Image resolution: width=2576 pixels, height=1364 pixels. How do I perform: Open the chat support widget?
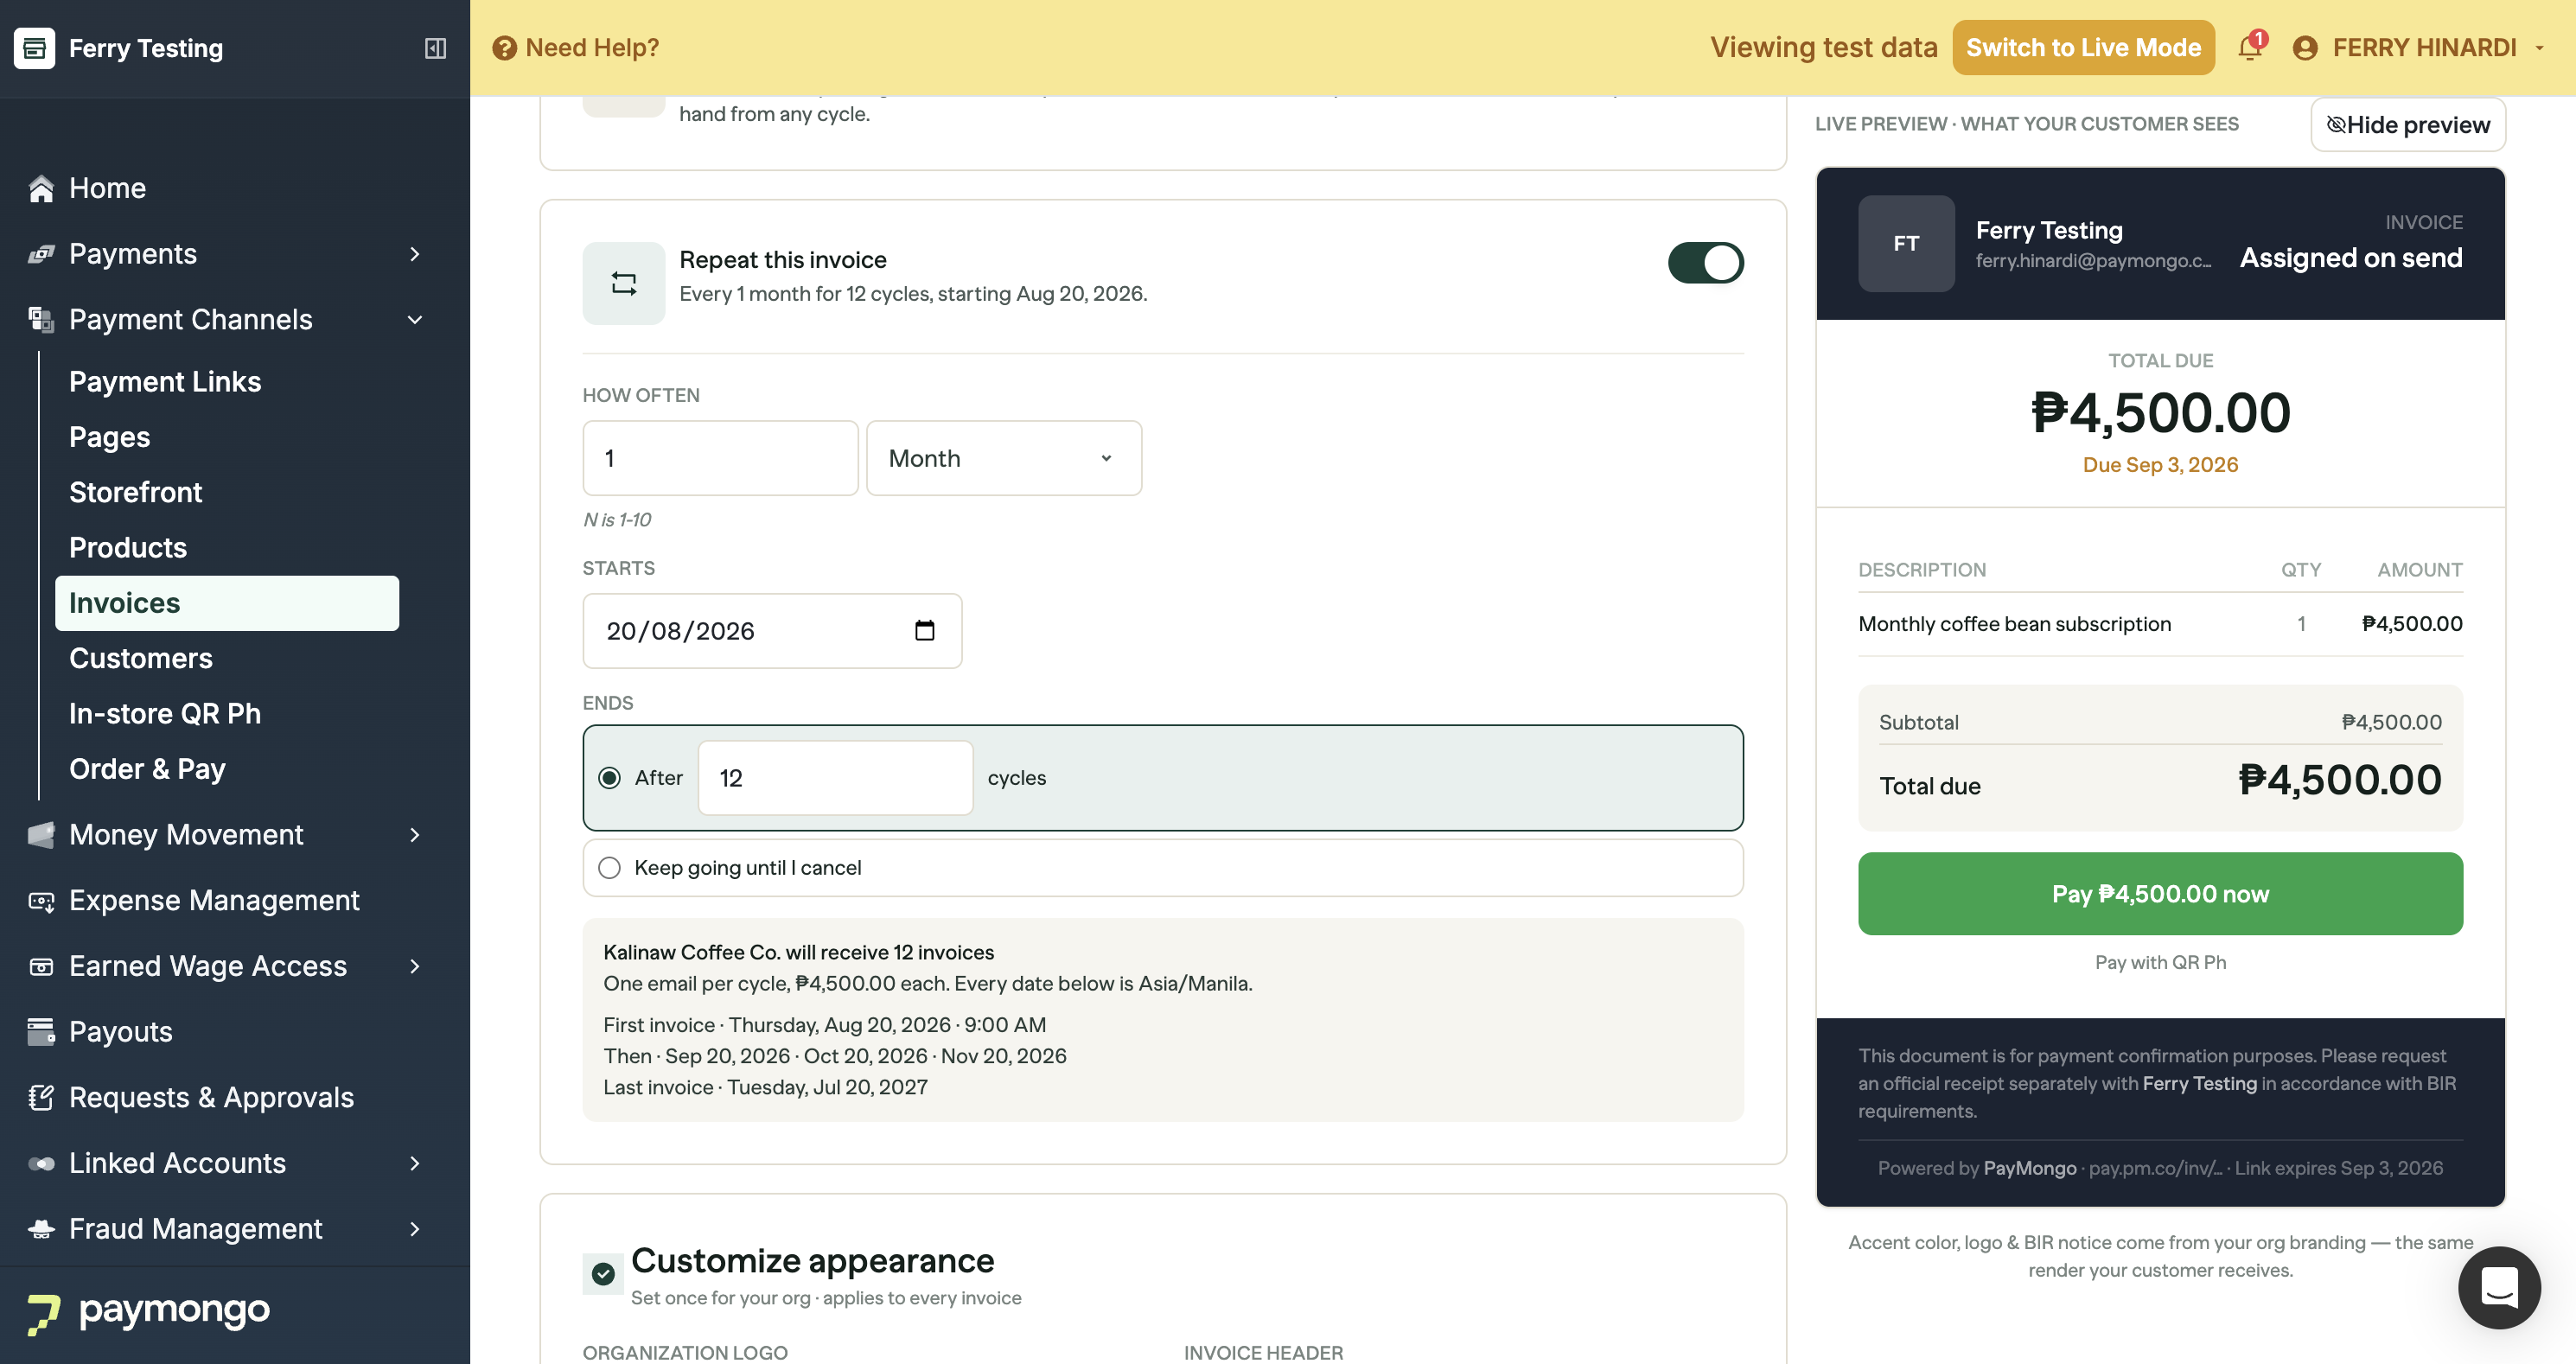[2499, 1287]
